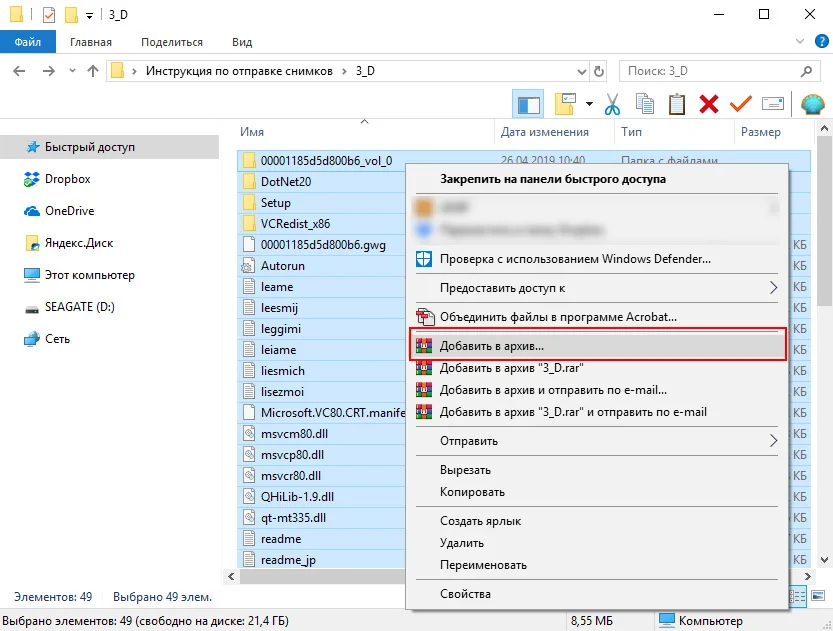Navigate up one folder level
This screenshot has width=833, height=631.
pyautogui.click(x=94, y=71)
